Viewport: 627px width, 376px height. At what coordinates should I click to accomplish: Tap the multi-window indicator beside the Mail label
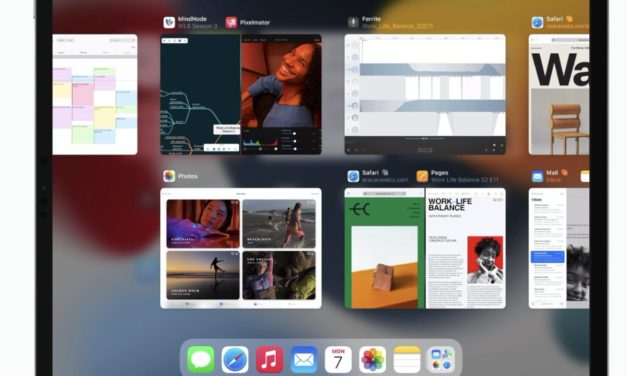pyautogui.click(x=564, y=172)
